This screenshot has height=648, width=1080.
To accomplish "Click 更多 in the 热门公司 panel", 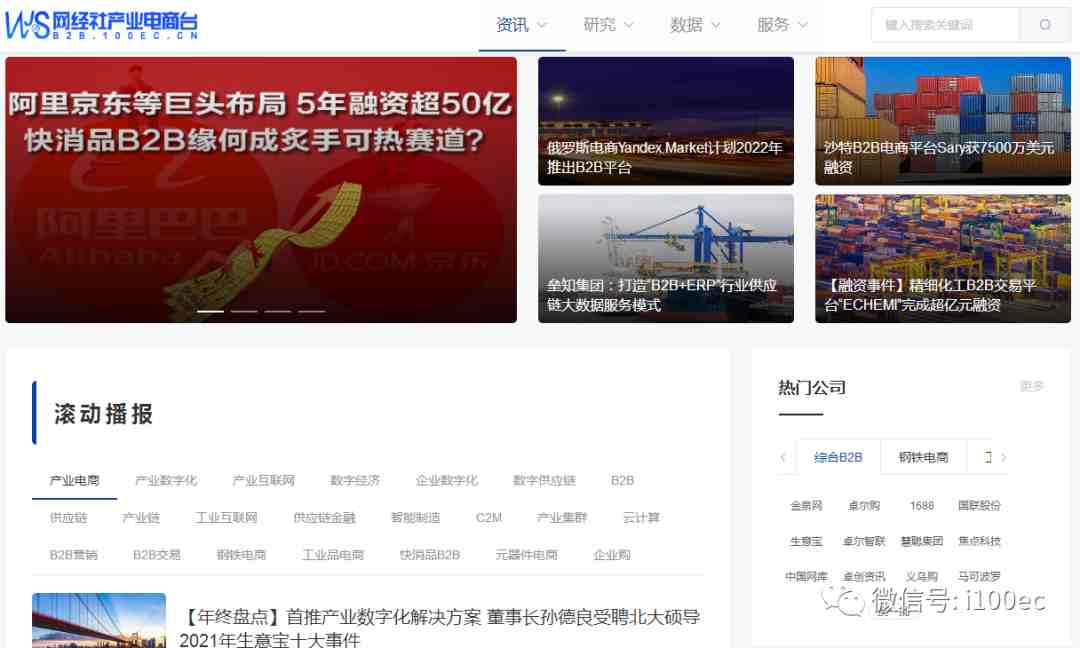I will coord(1032,386).
